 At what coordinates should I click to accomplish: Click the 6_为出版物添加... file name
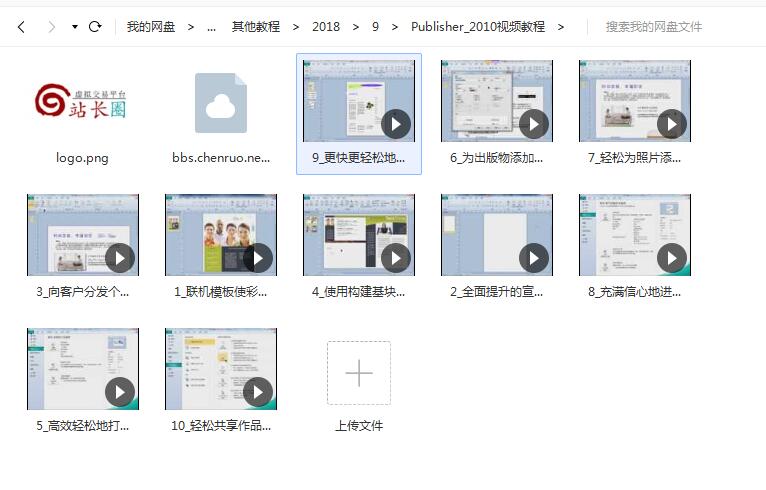pyautogui.click(x=497, y=158)
